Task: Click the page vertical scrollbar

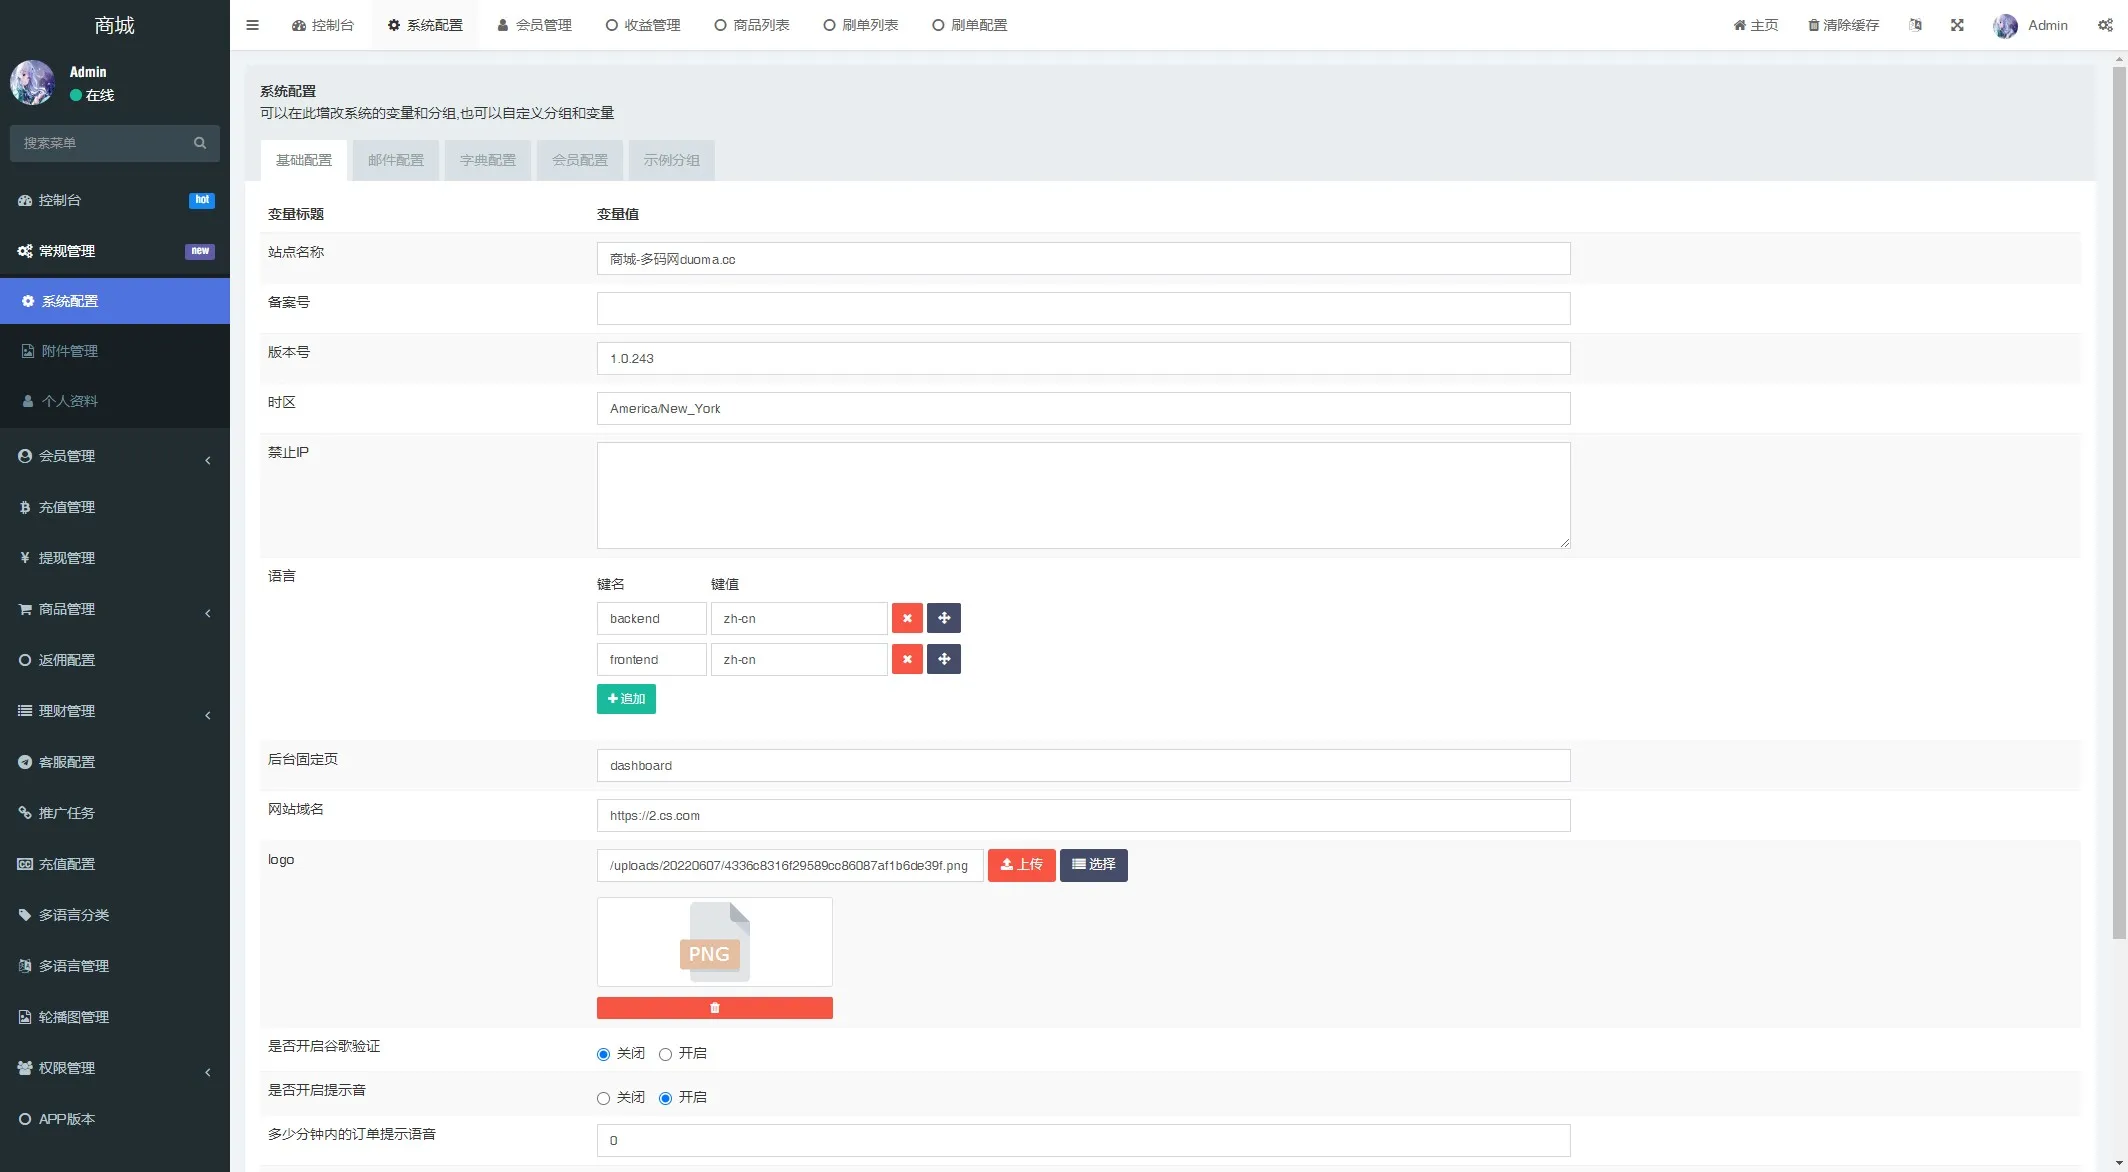Action: pos(2119,500)
